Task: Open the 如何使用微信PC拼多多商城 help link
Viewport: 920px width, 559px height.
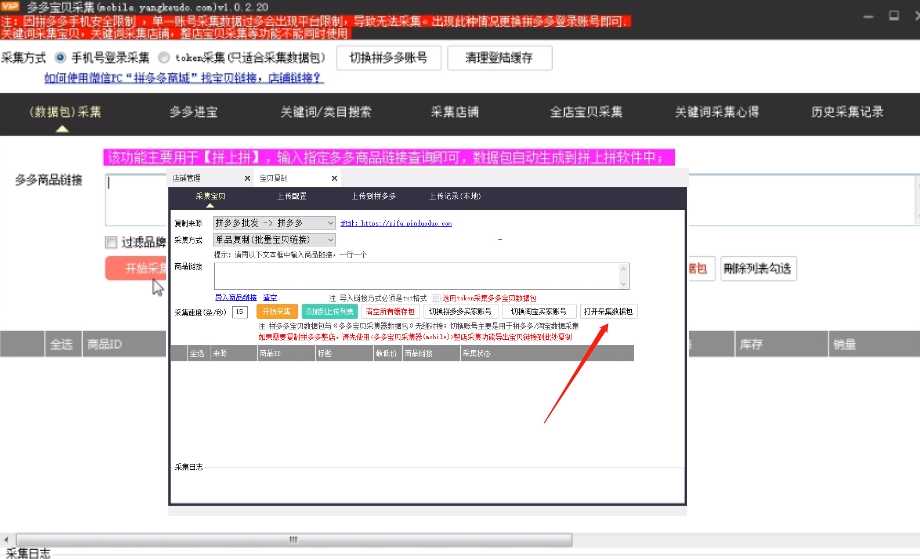Action: (184, 77)
